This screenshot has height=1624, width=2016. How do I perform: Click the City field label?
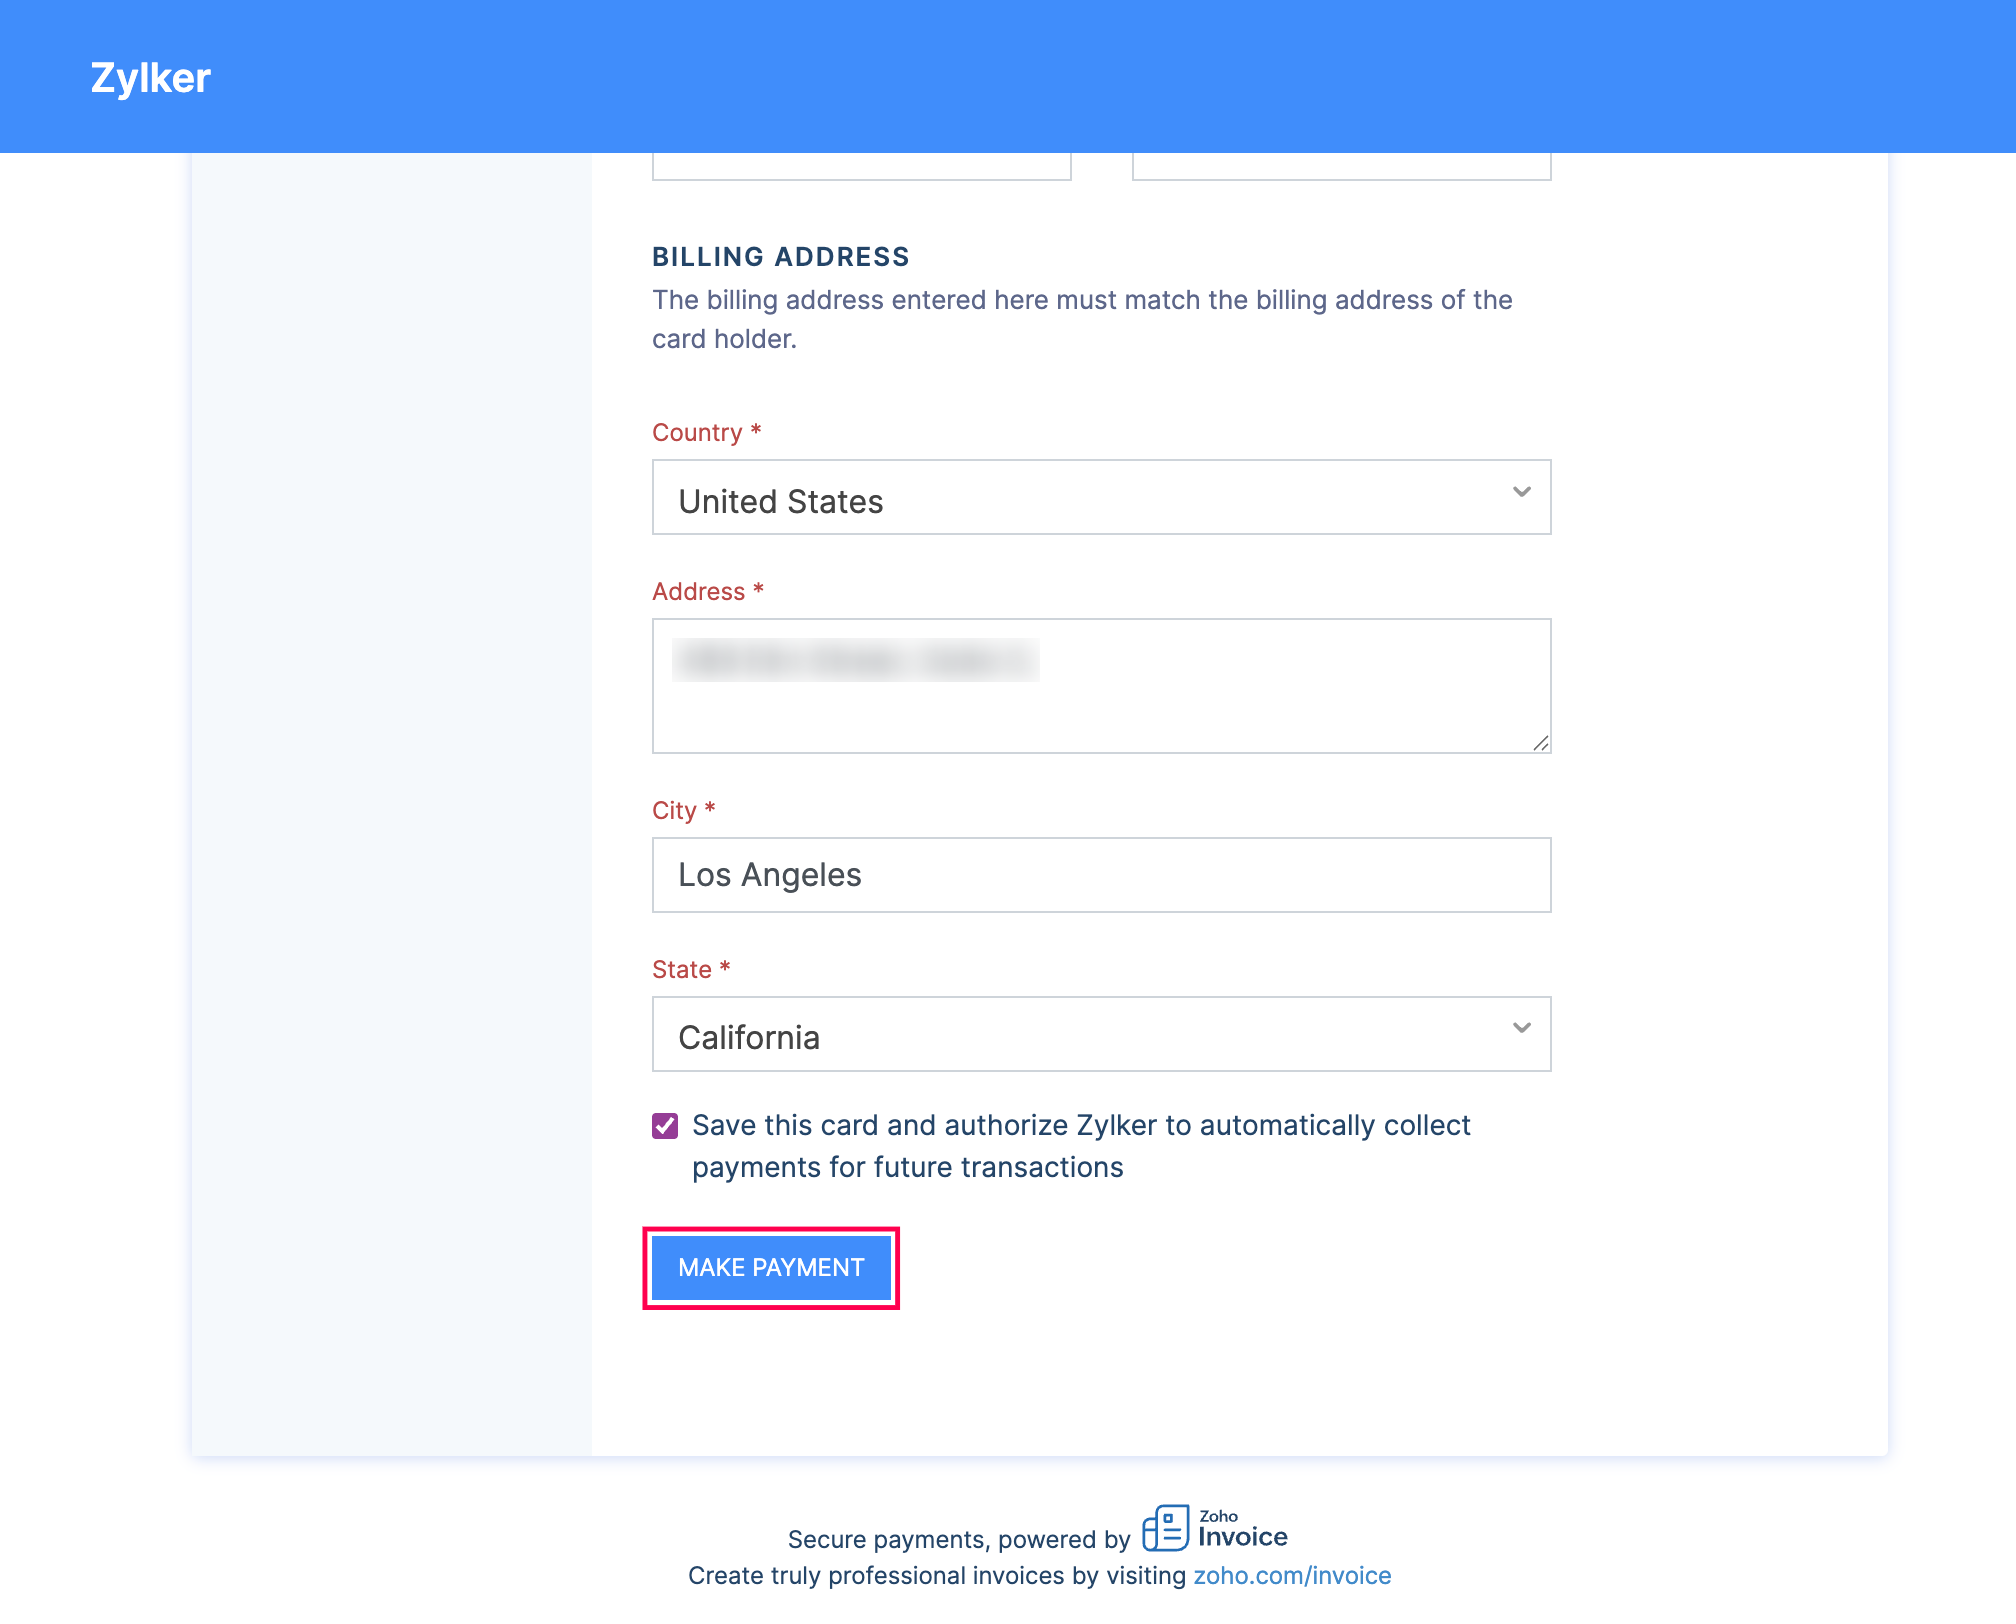tap(674, 811)
